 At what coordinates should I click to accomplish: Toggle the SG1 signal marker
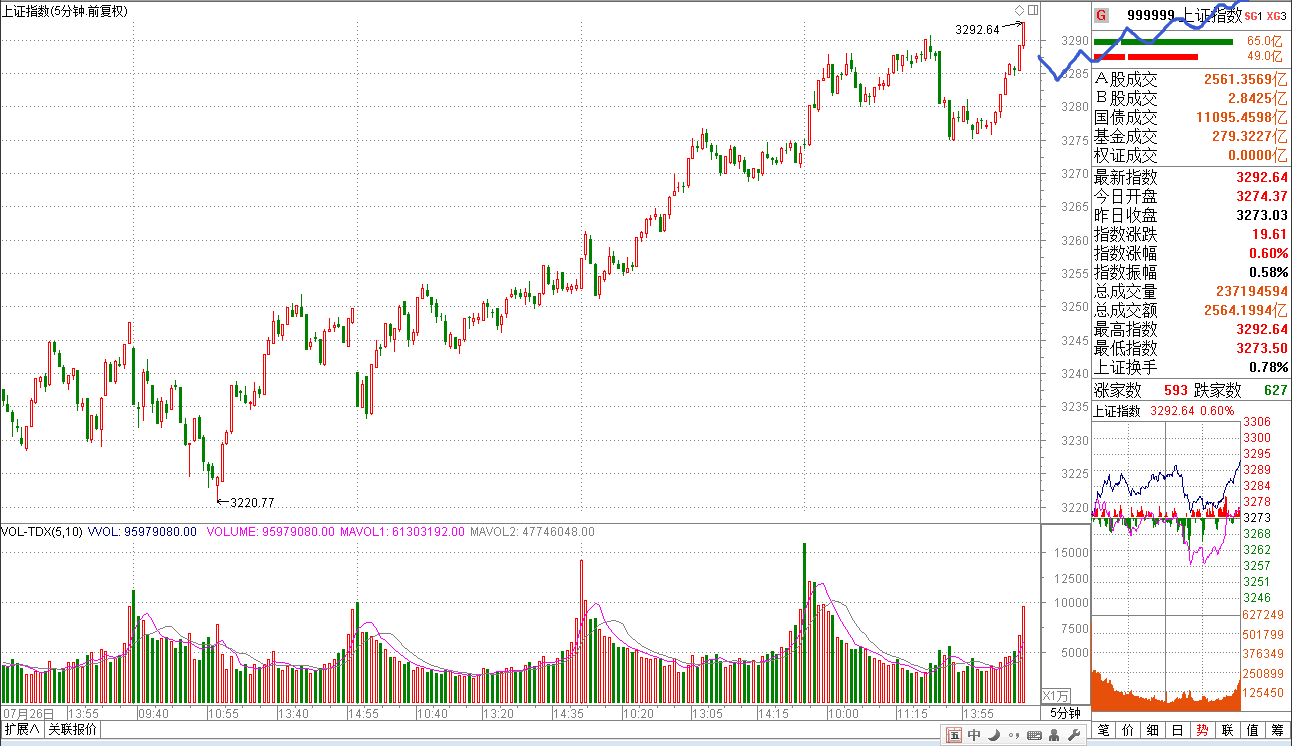1252,15
